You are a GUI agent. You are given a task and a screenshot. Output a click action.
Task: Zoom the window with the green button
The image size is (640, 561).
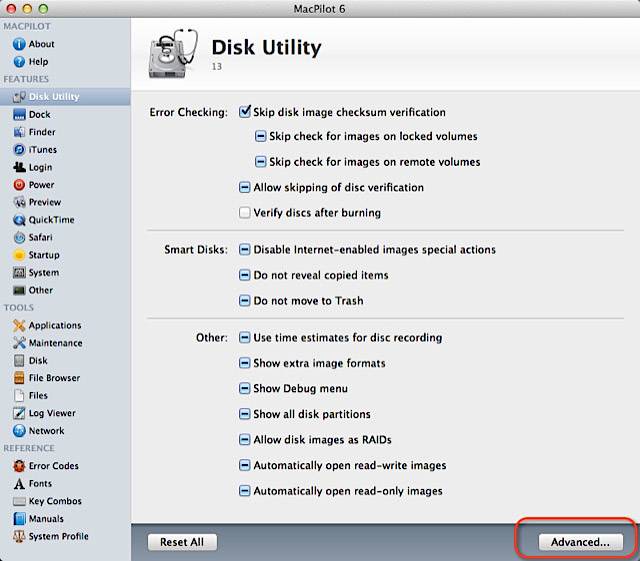[43, 9]
